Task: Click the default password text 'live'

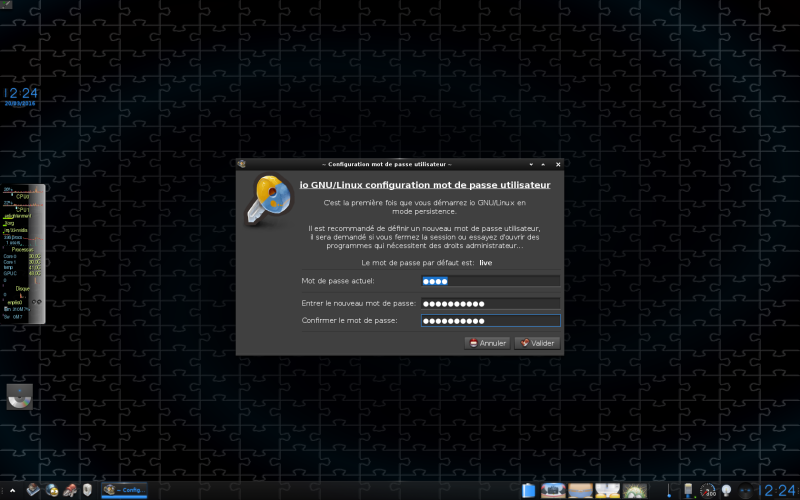Action: 486,263
